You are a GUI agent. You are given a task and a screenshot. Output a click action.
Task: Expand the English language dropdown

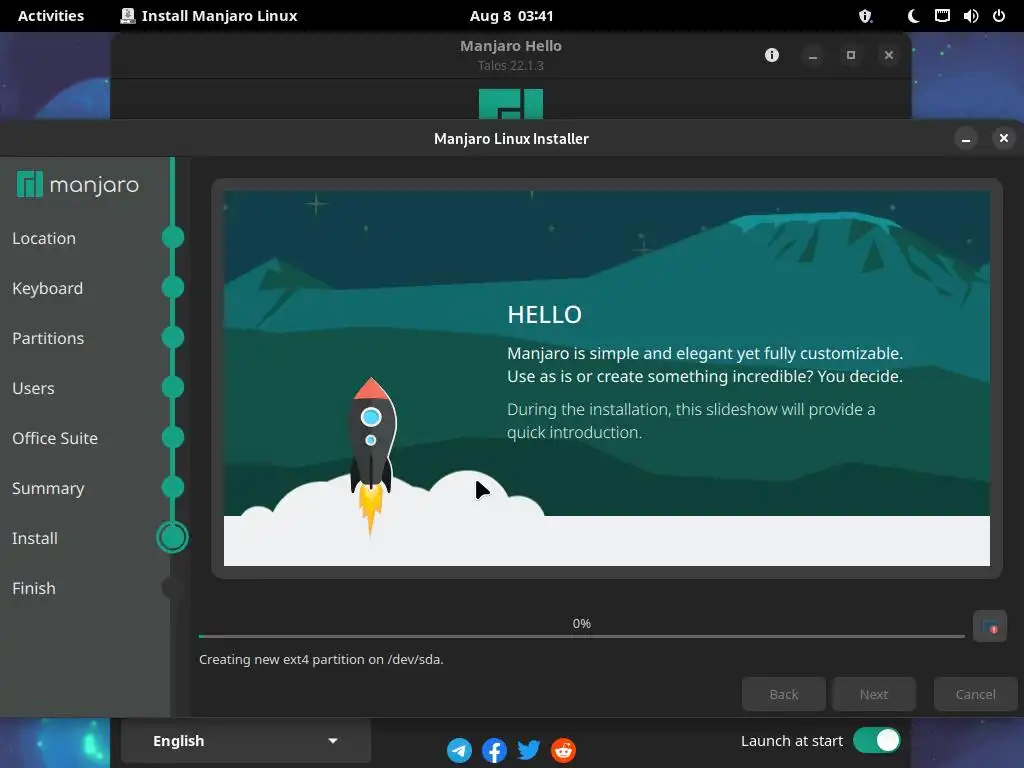[246, 741]
